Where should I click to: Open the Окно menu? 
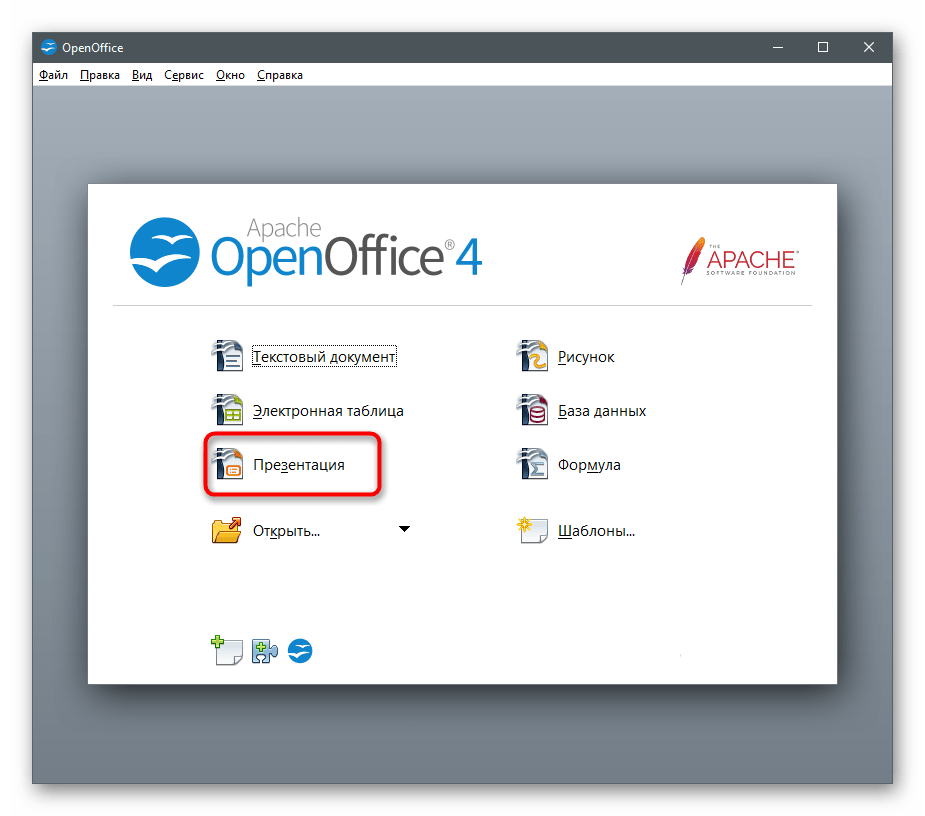tap(230, 75)
